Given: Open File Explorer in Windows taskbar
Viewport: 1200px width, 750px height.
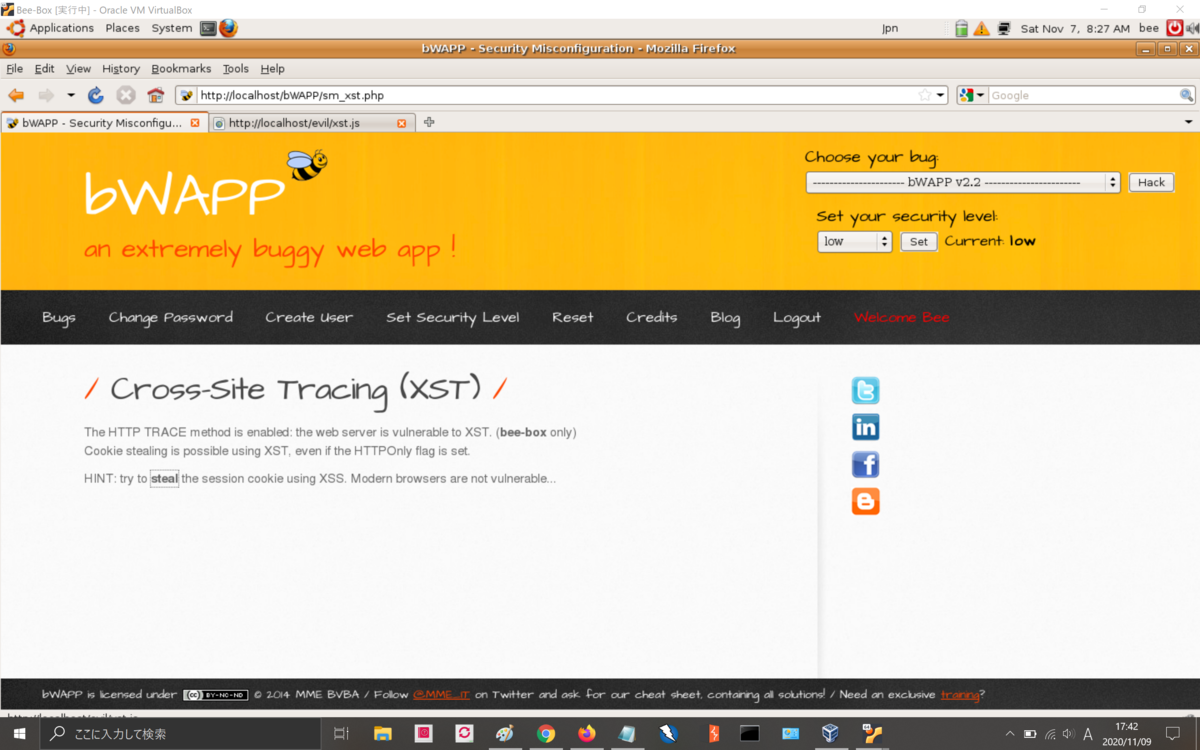Looking at the screenshot, I should (382, 733).
